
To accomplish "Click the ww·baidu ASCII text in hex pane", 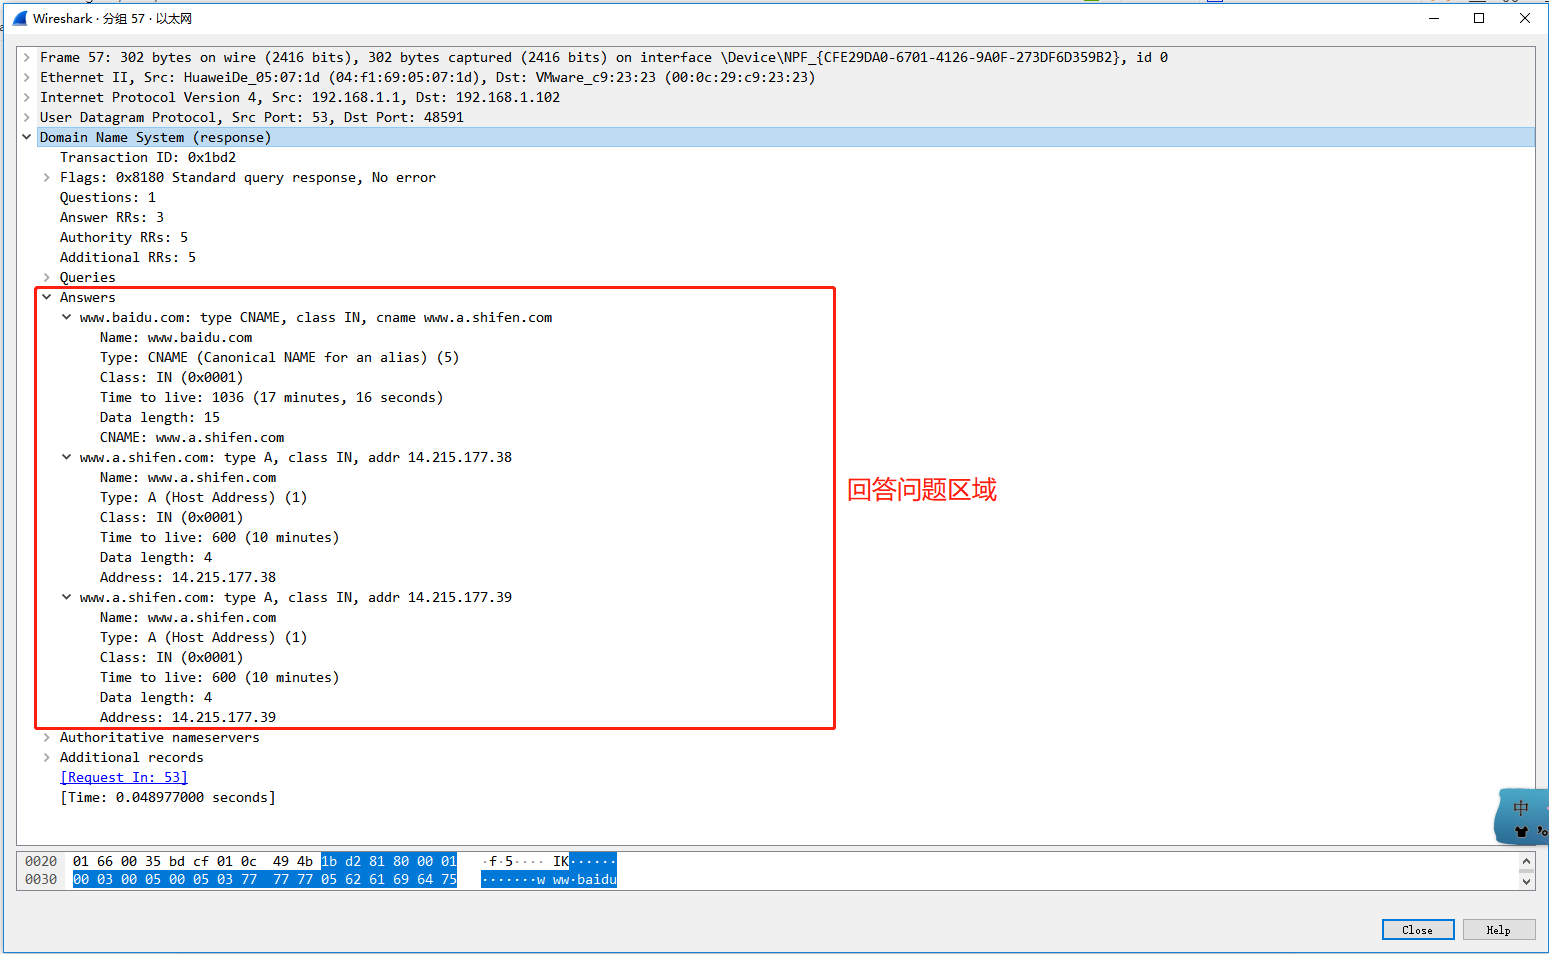I will pyautogui.click(x=585, y=879).
